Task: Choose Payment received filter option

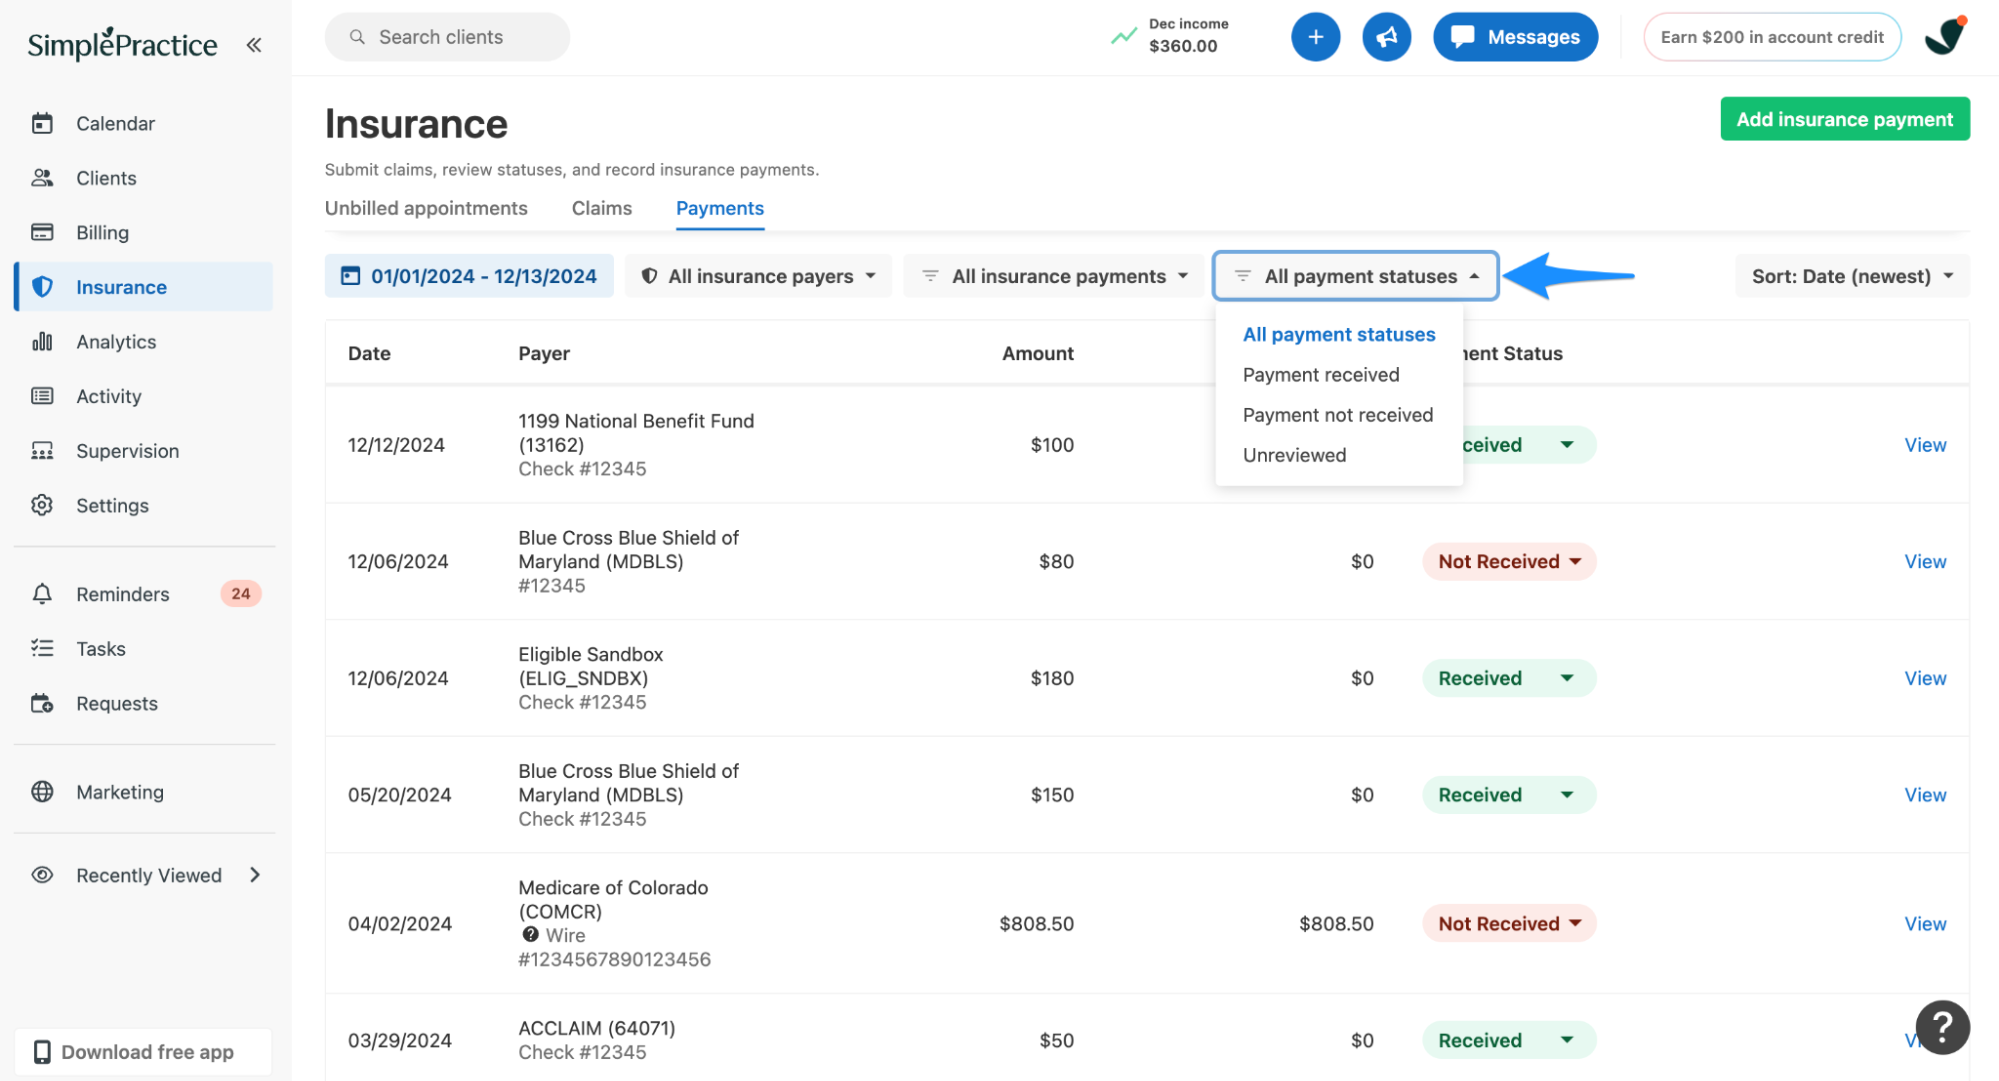Action: click(x=1321, y=375)
